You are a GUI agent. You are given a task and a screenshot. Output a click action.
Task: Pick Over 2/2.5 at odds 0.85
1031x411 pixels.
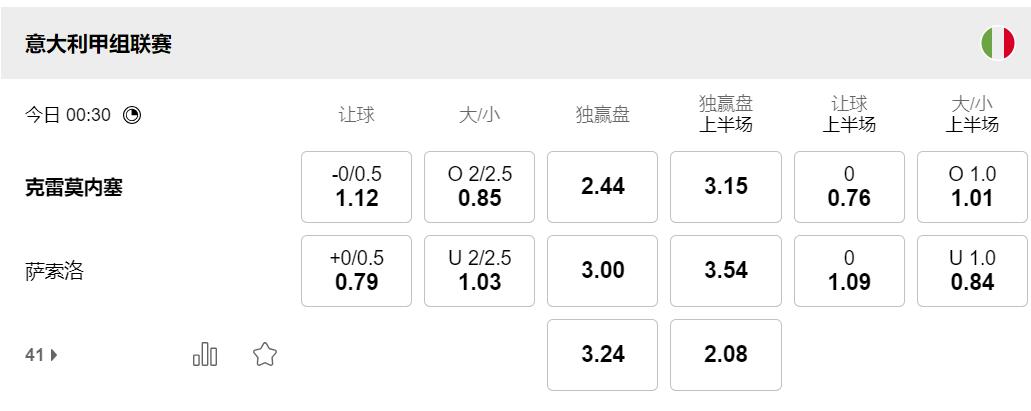(479, 187)
